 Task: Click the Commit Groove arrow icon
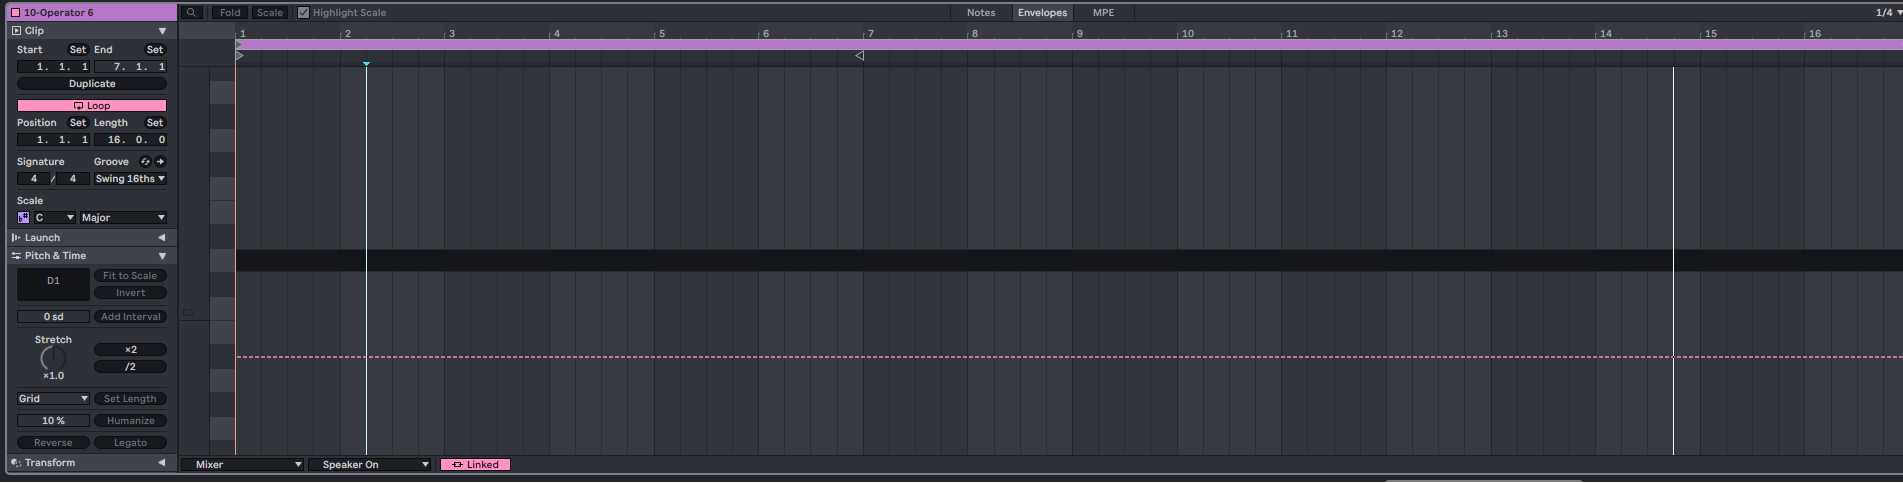coord(160,162)
